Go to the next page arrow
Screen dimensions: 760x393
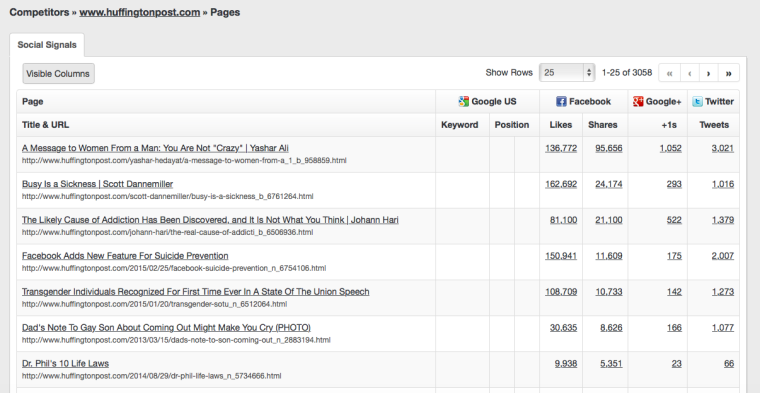click(x=709, y=73)
